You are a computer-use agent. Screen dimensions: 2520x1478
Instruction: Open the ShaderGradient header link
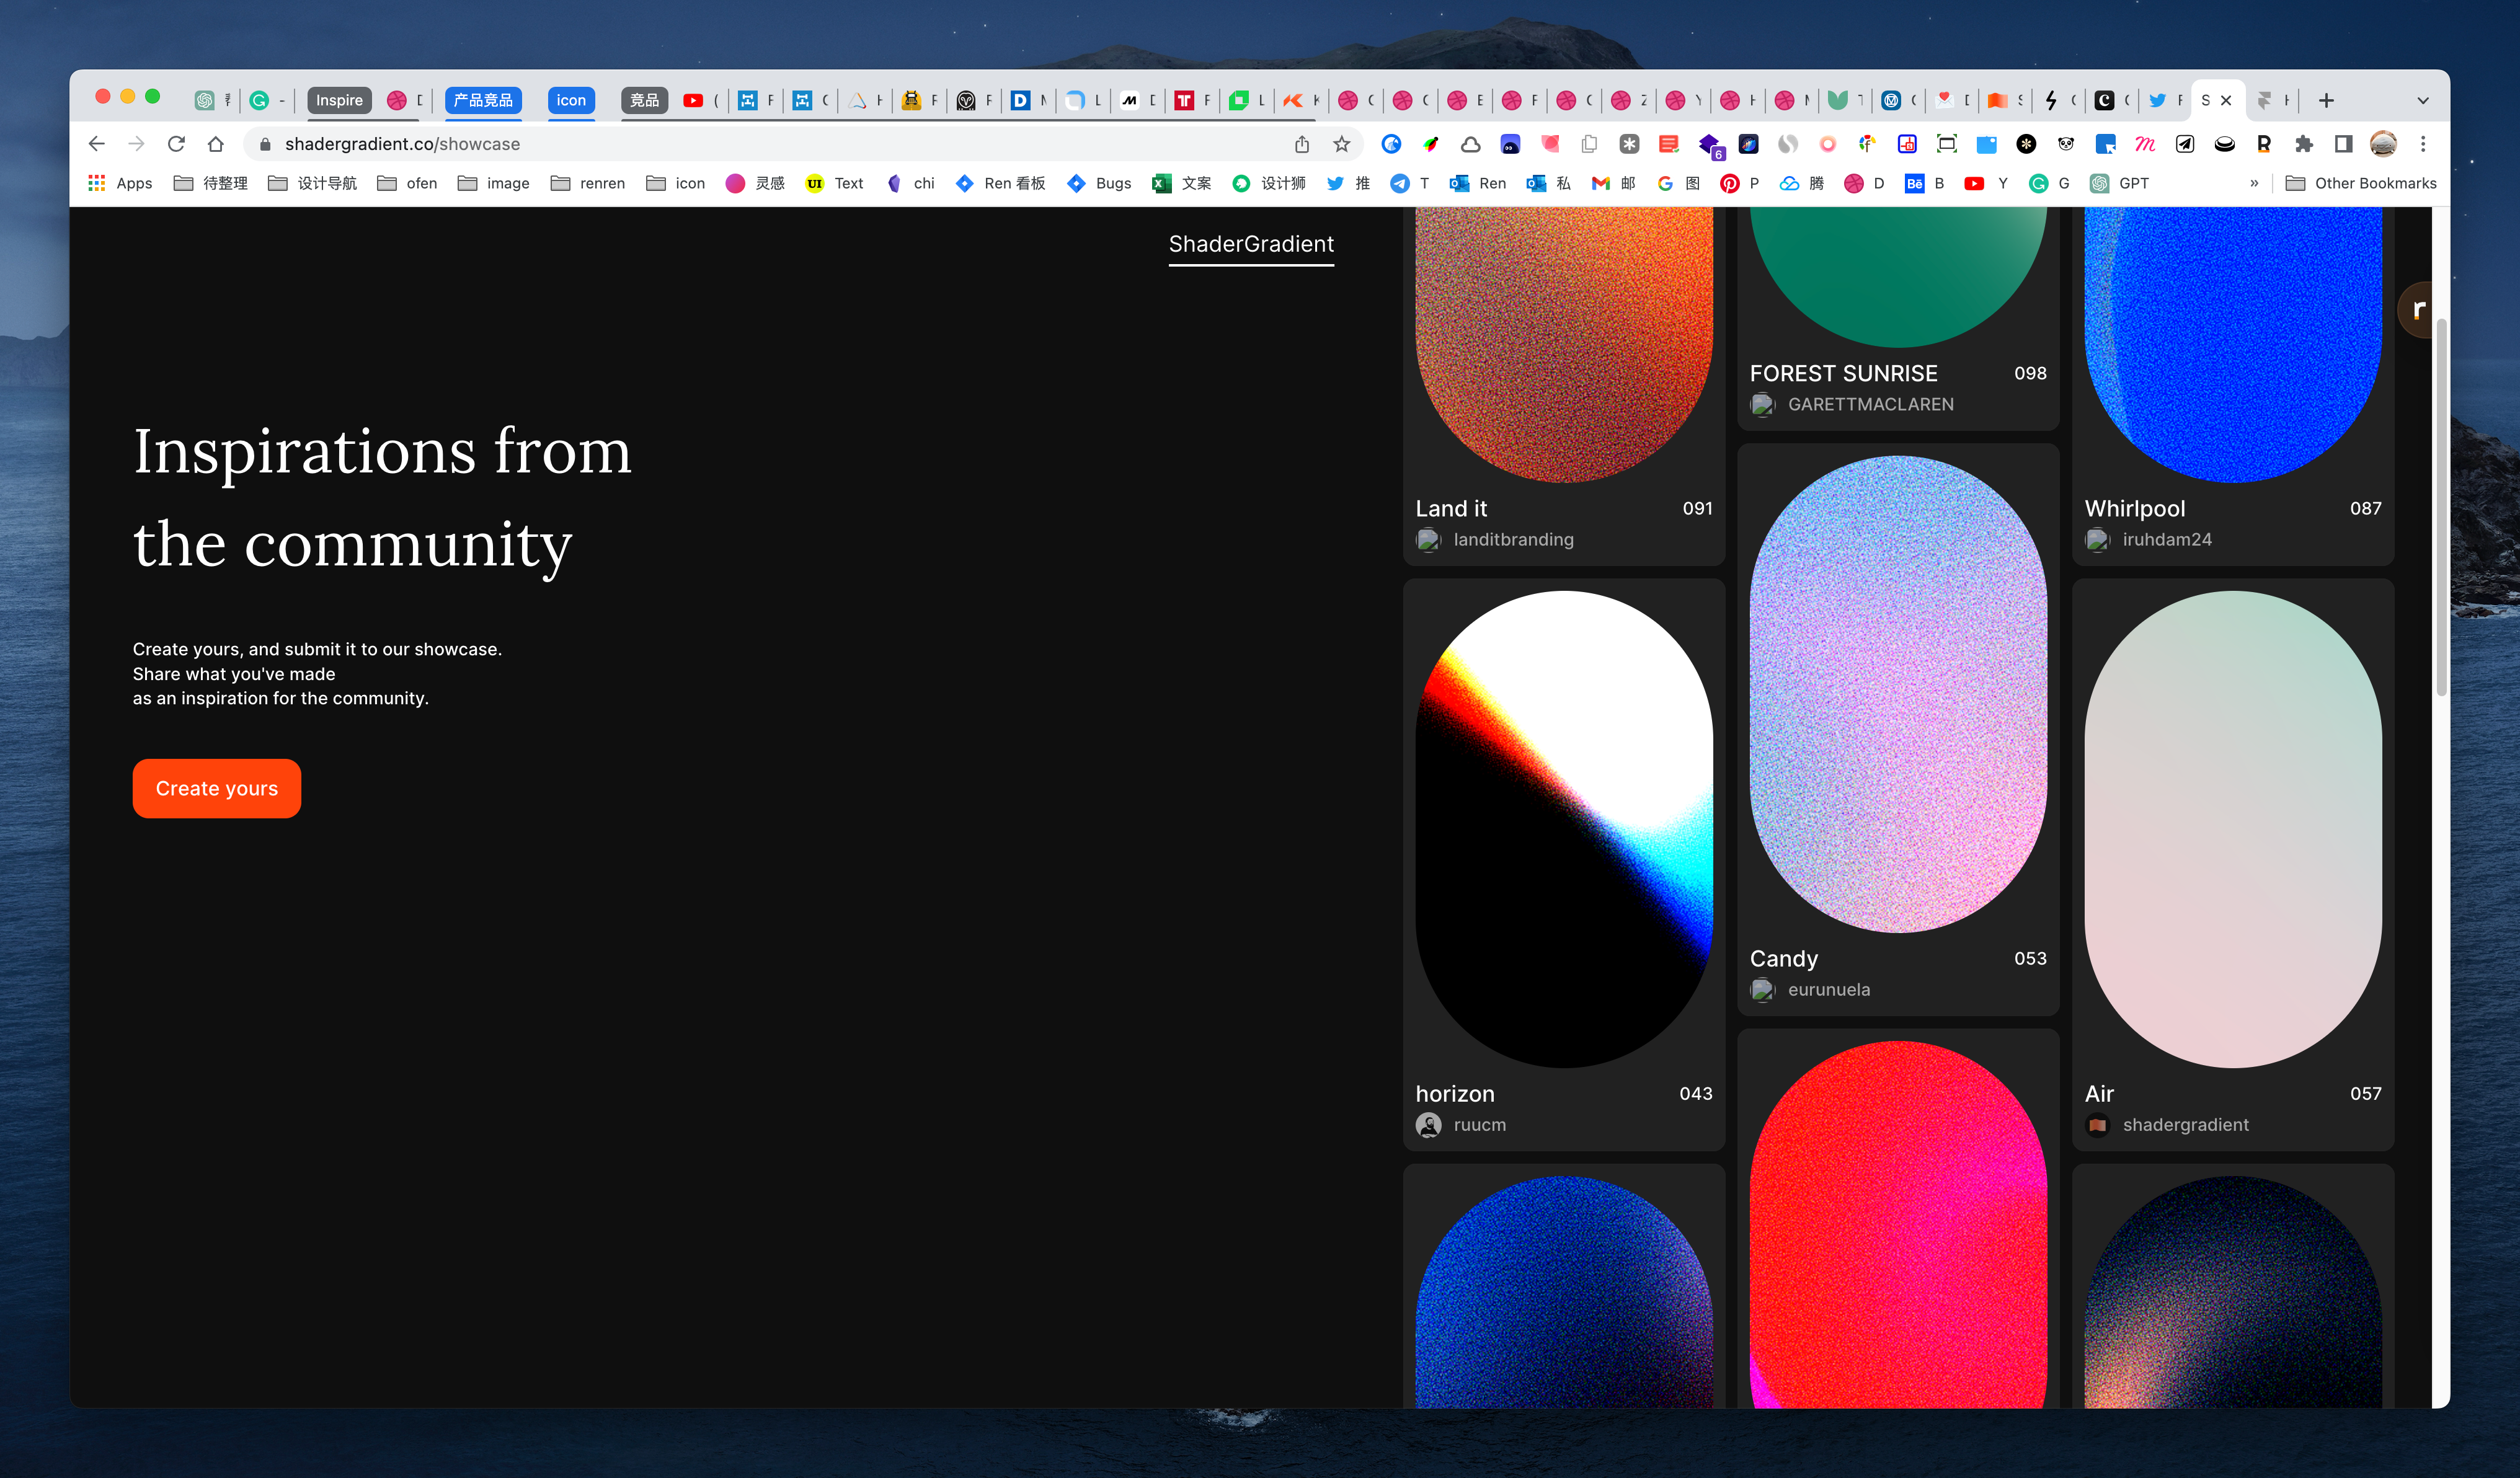pyautogui.click(x=1251, y=244)
